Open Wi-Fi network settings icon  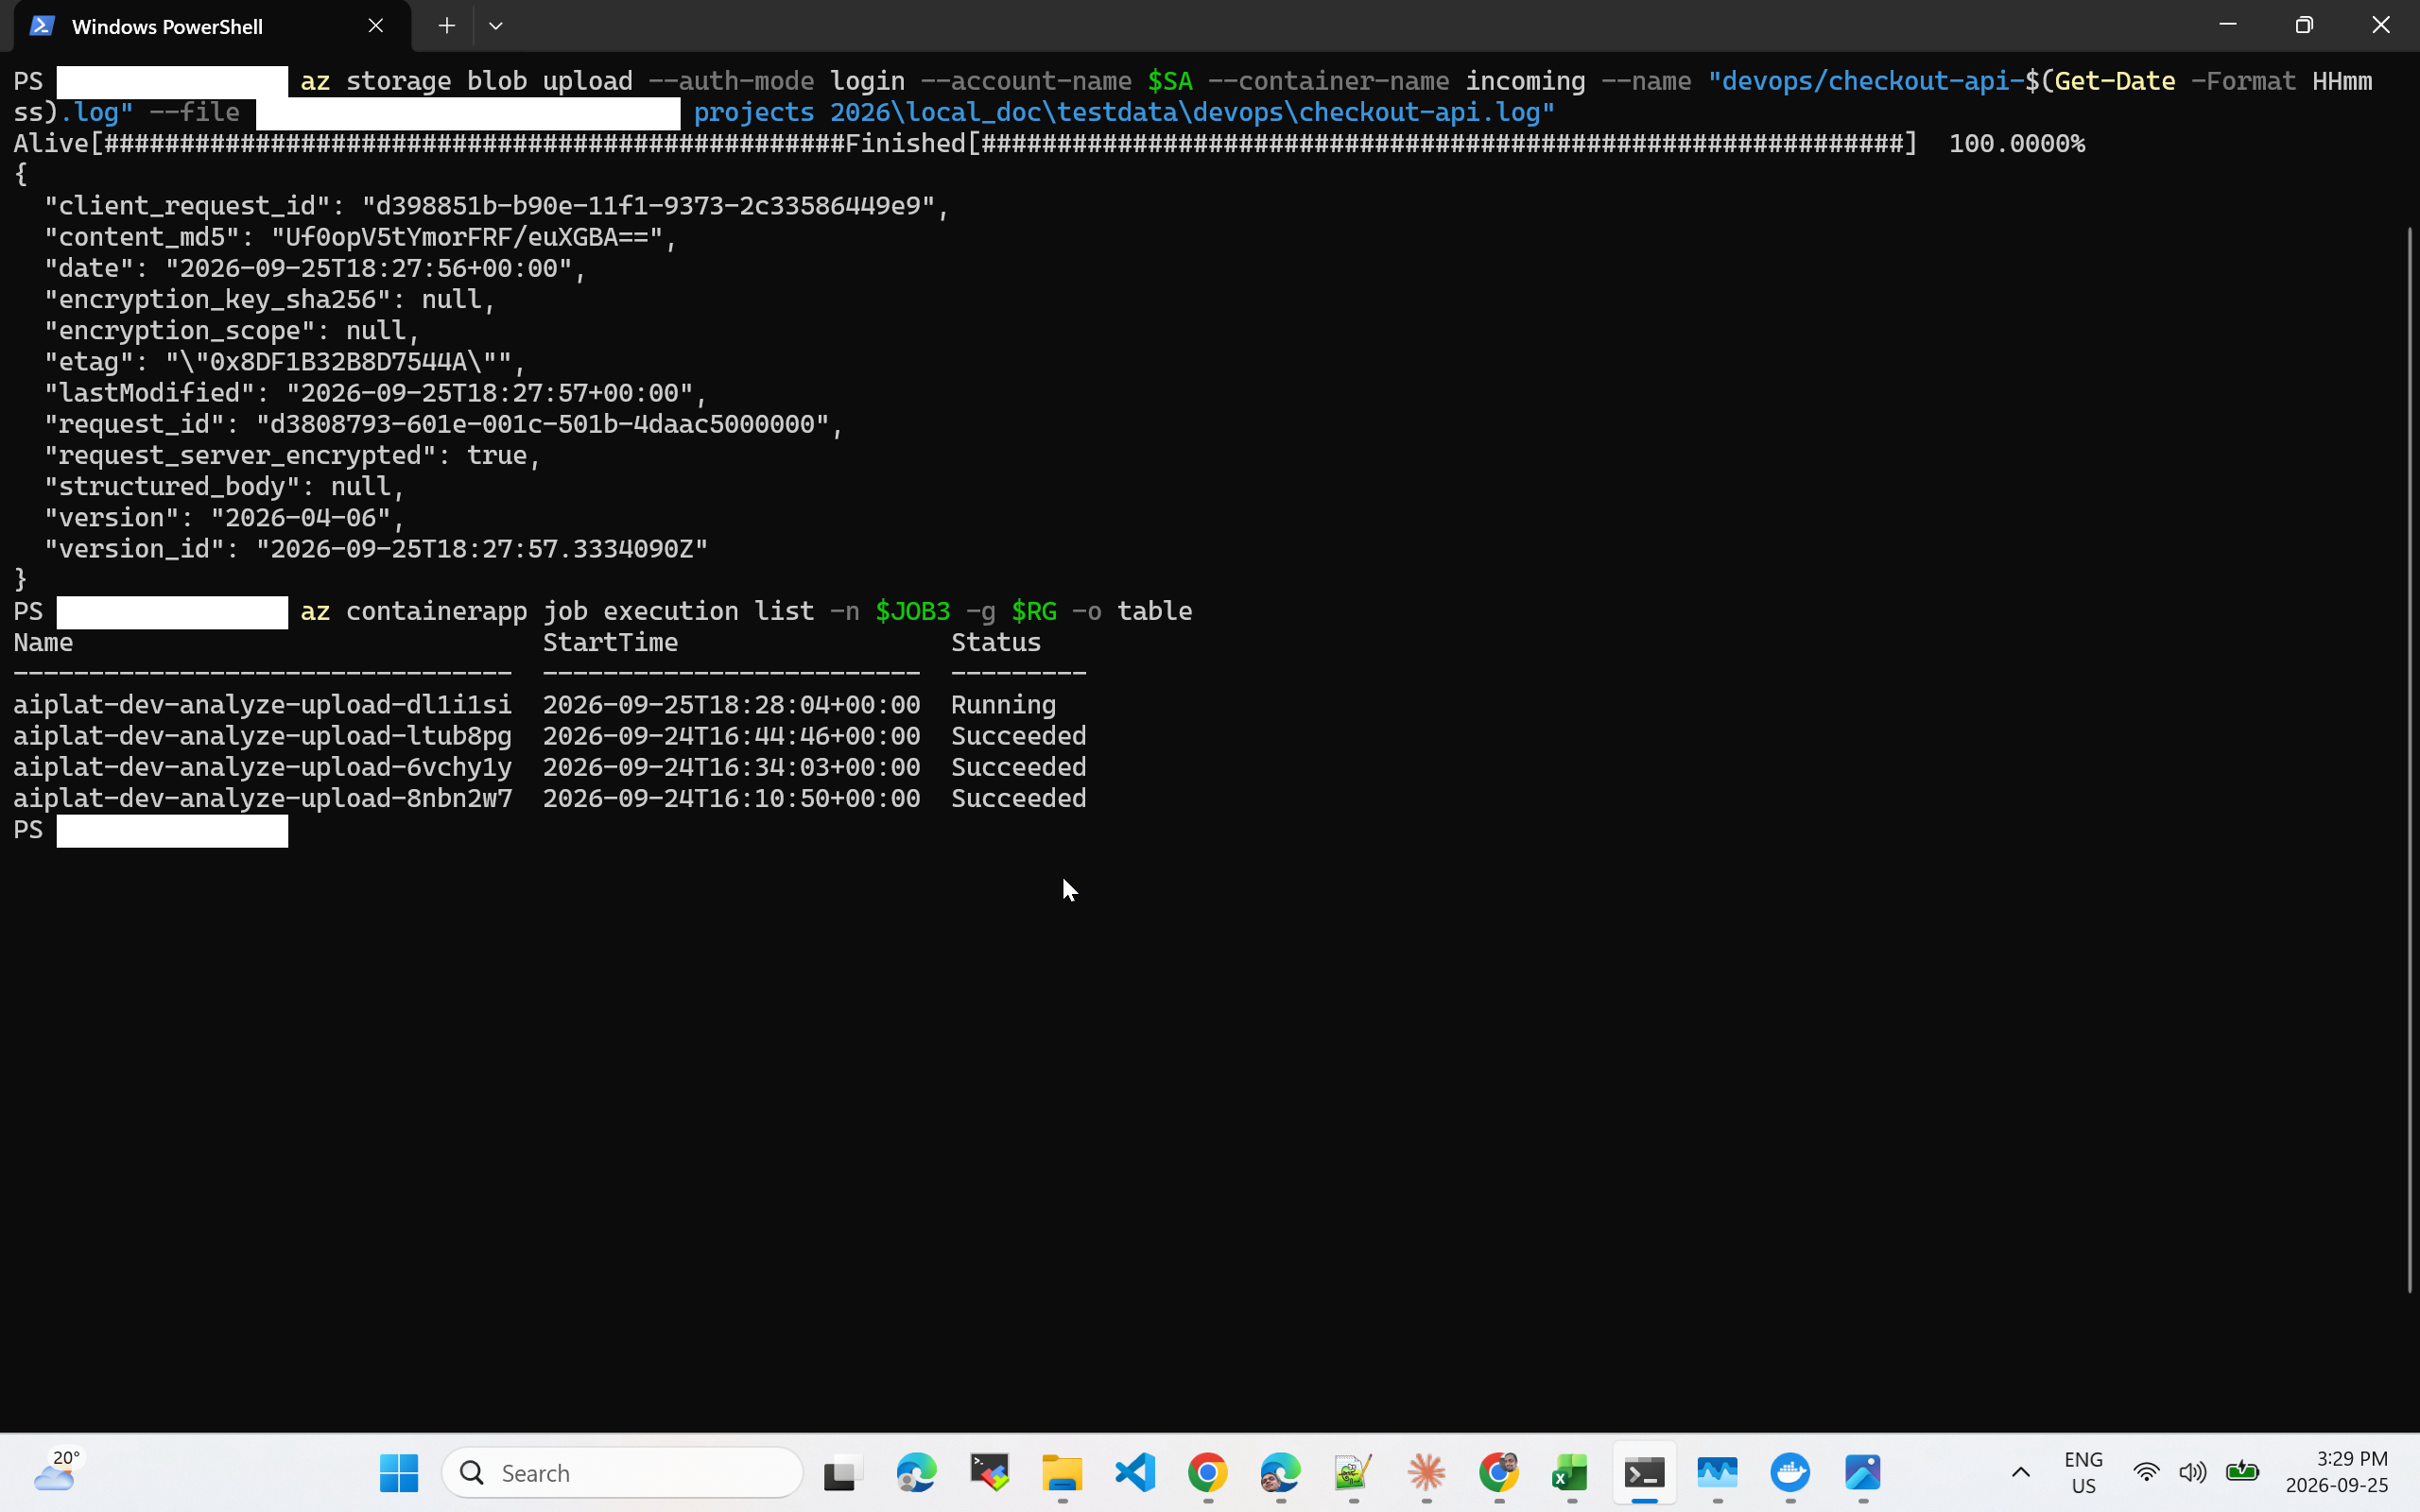point(2146,1472)
